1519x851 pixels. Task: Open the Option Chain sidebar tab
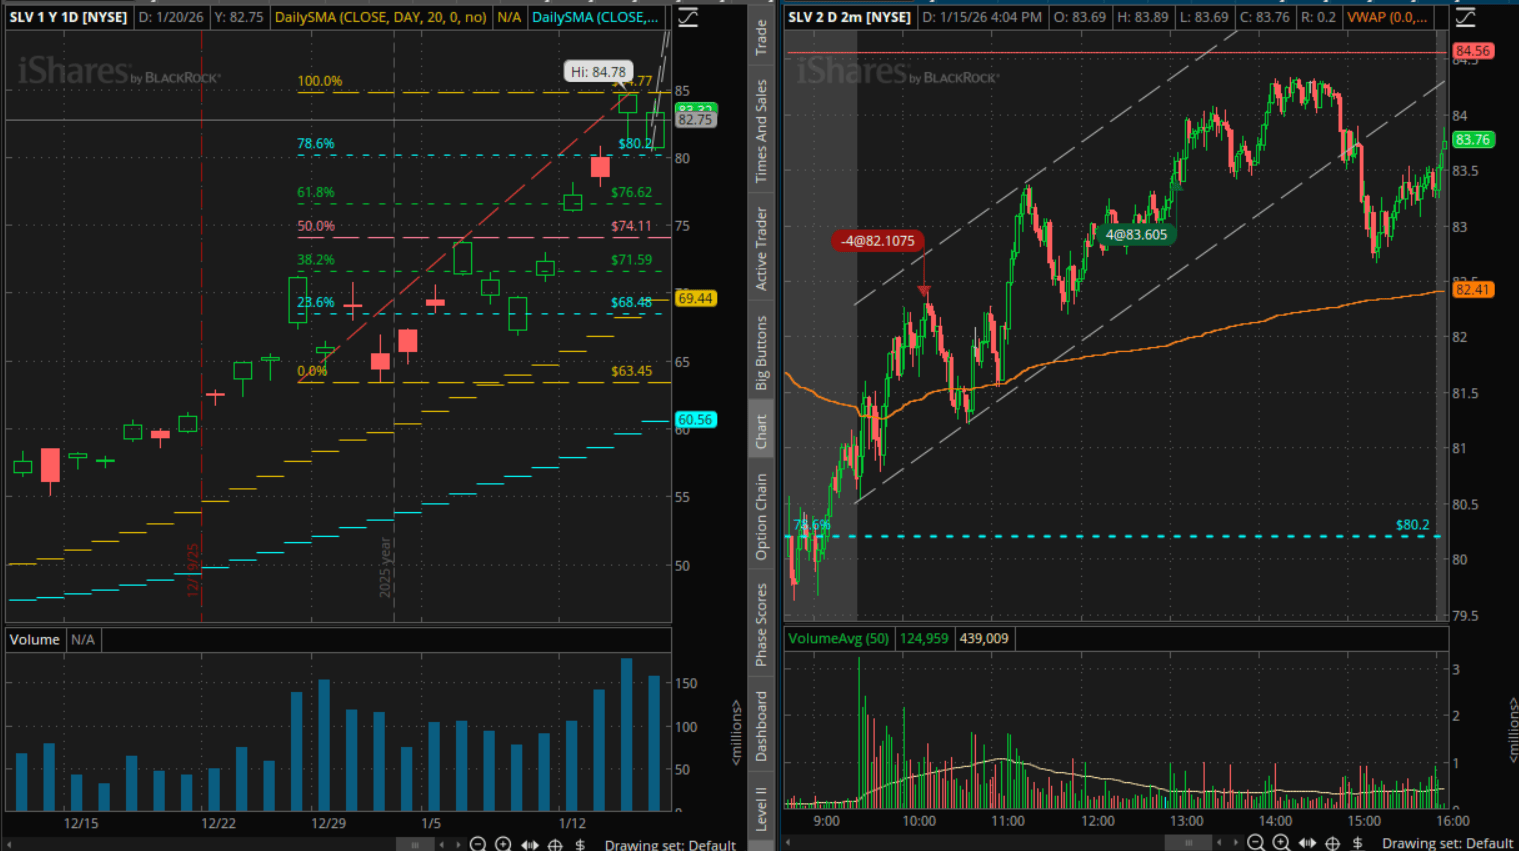(x=761, y=517)
